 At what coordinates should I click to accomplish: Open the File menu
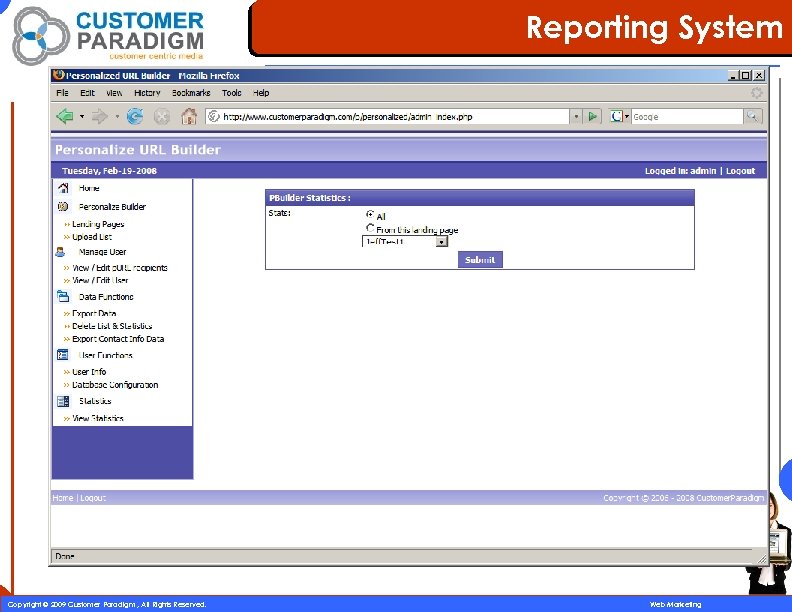[x=62, y=93]
